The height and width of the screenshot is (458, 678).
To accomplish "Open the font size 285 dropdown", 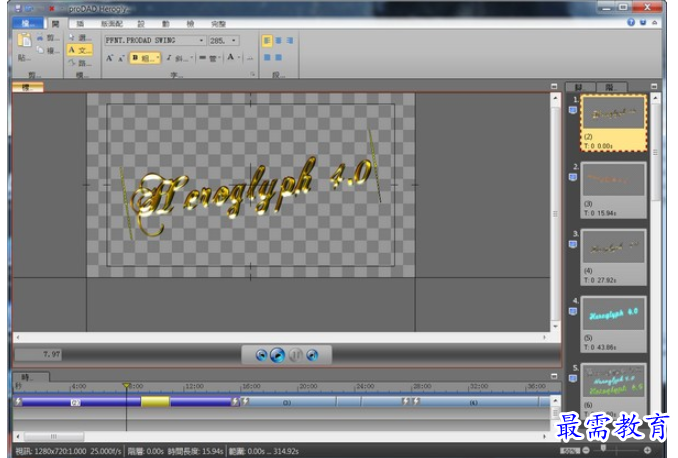I will 234,41.
